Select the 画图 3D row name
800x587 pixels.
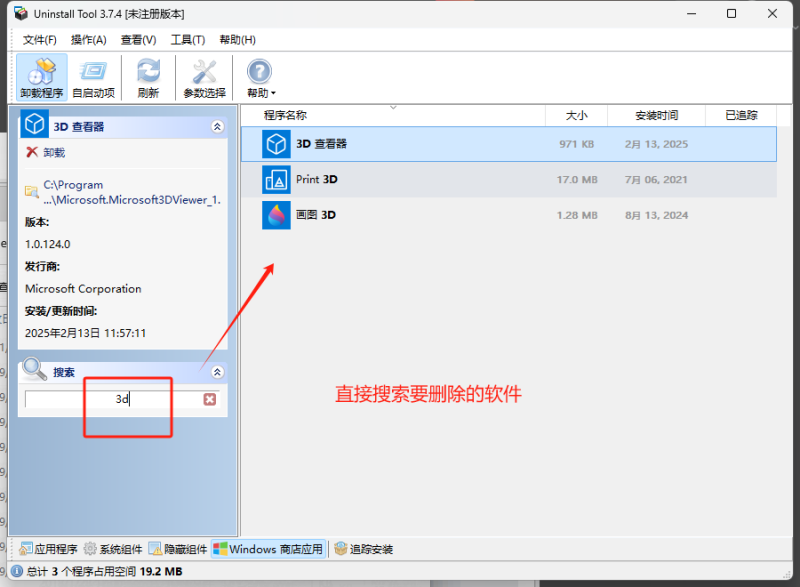click(x=316, y=215)
